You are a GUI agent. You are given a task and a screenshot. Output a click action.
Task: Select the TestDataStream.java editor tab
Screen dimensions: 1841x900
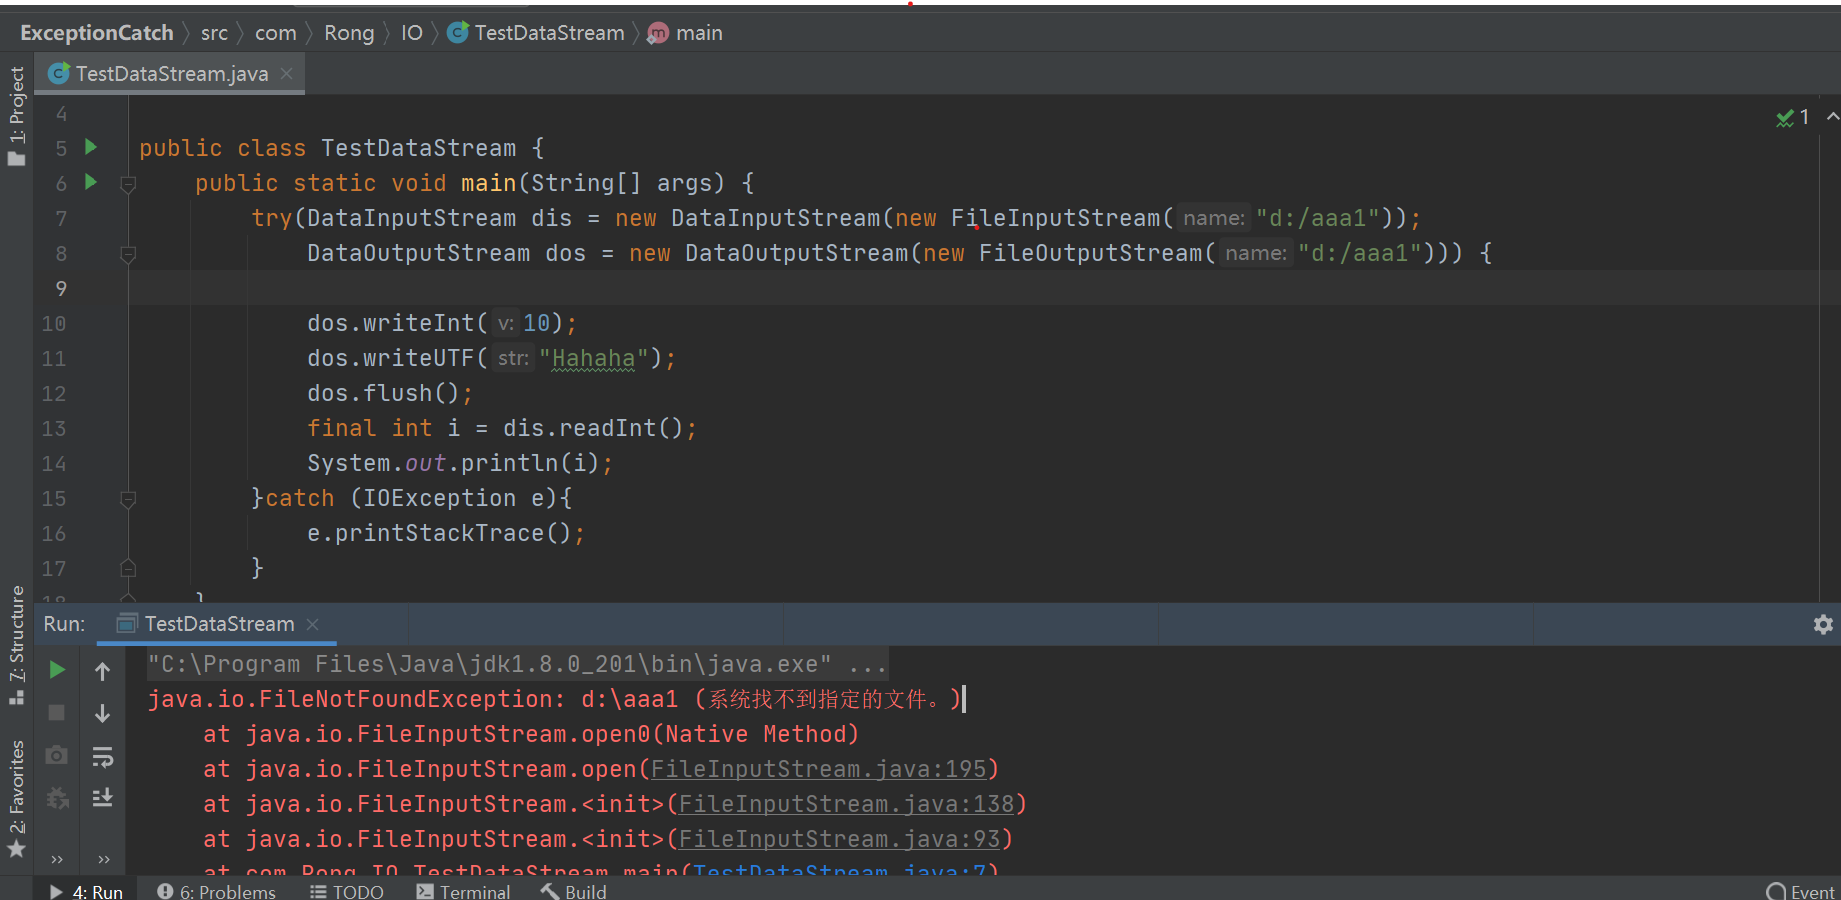pyautogui.click(x=170, y=74)
